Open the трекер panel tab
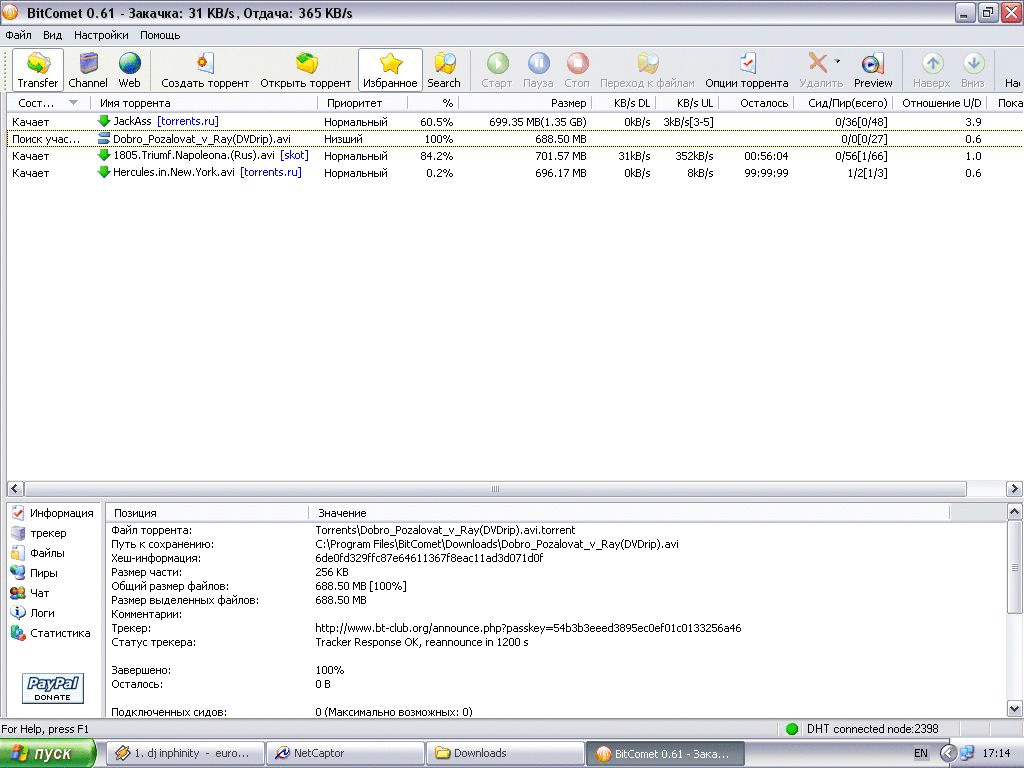This screenshot has height=768, width=1024. tap(39, 533)
